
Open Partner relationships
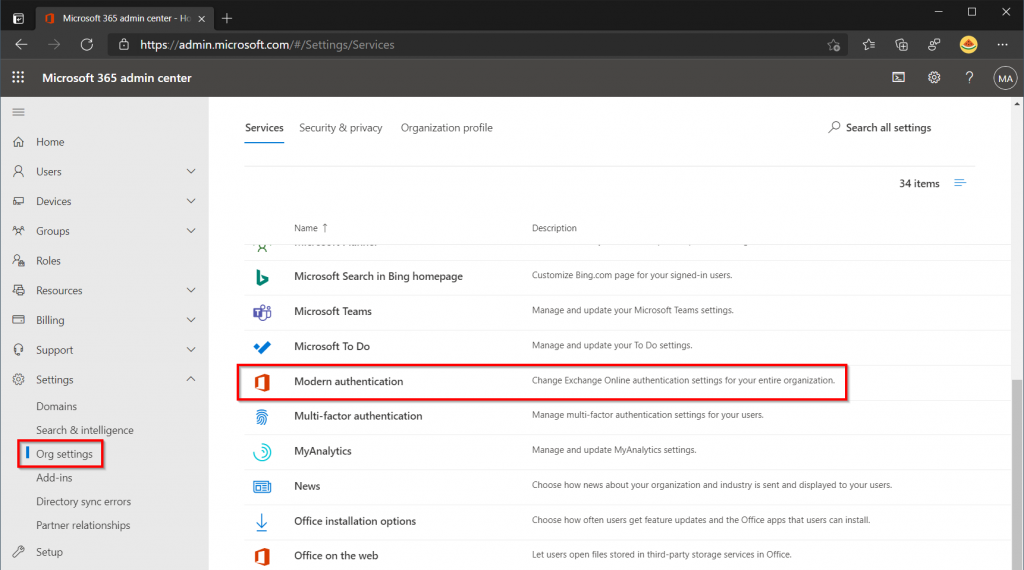coord(83,525)
